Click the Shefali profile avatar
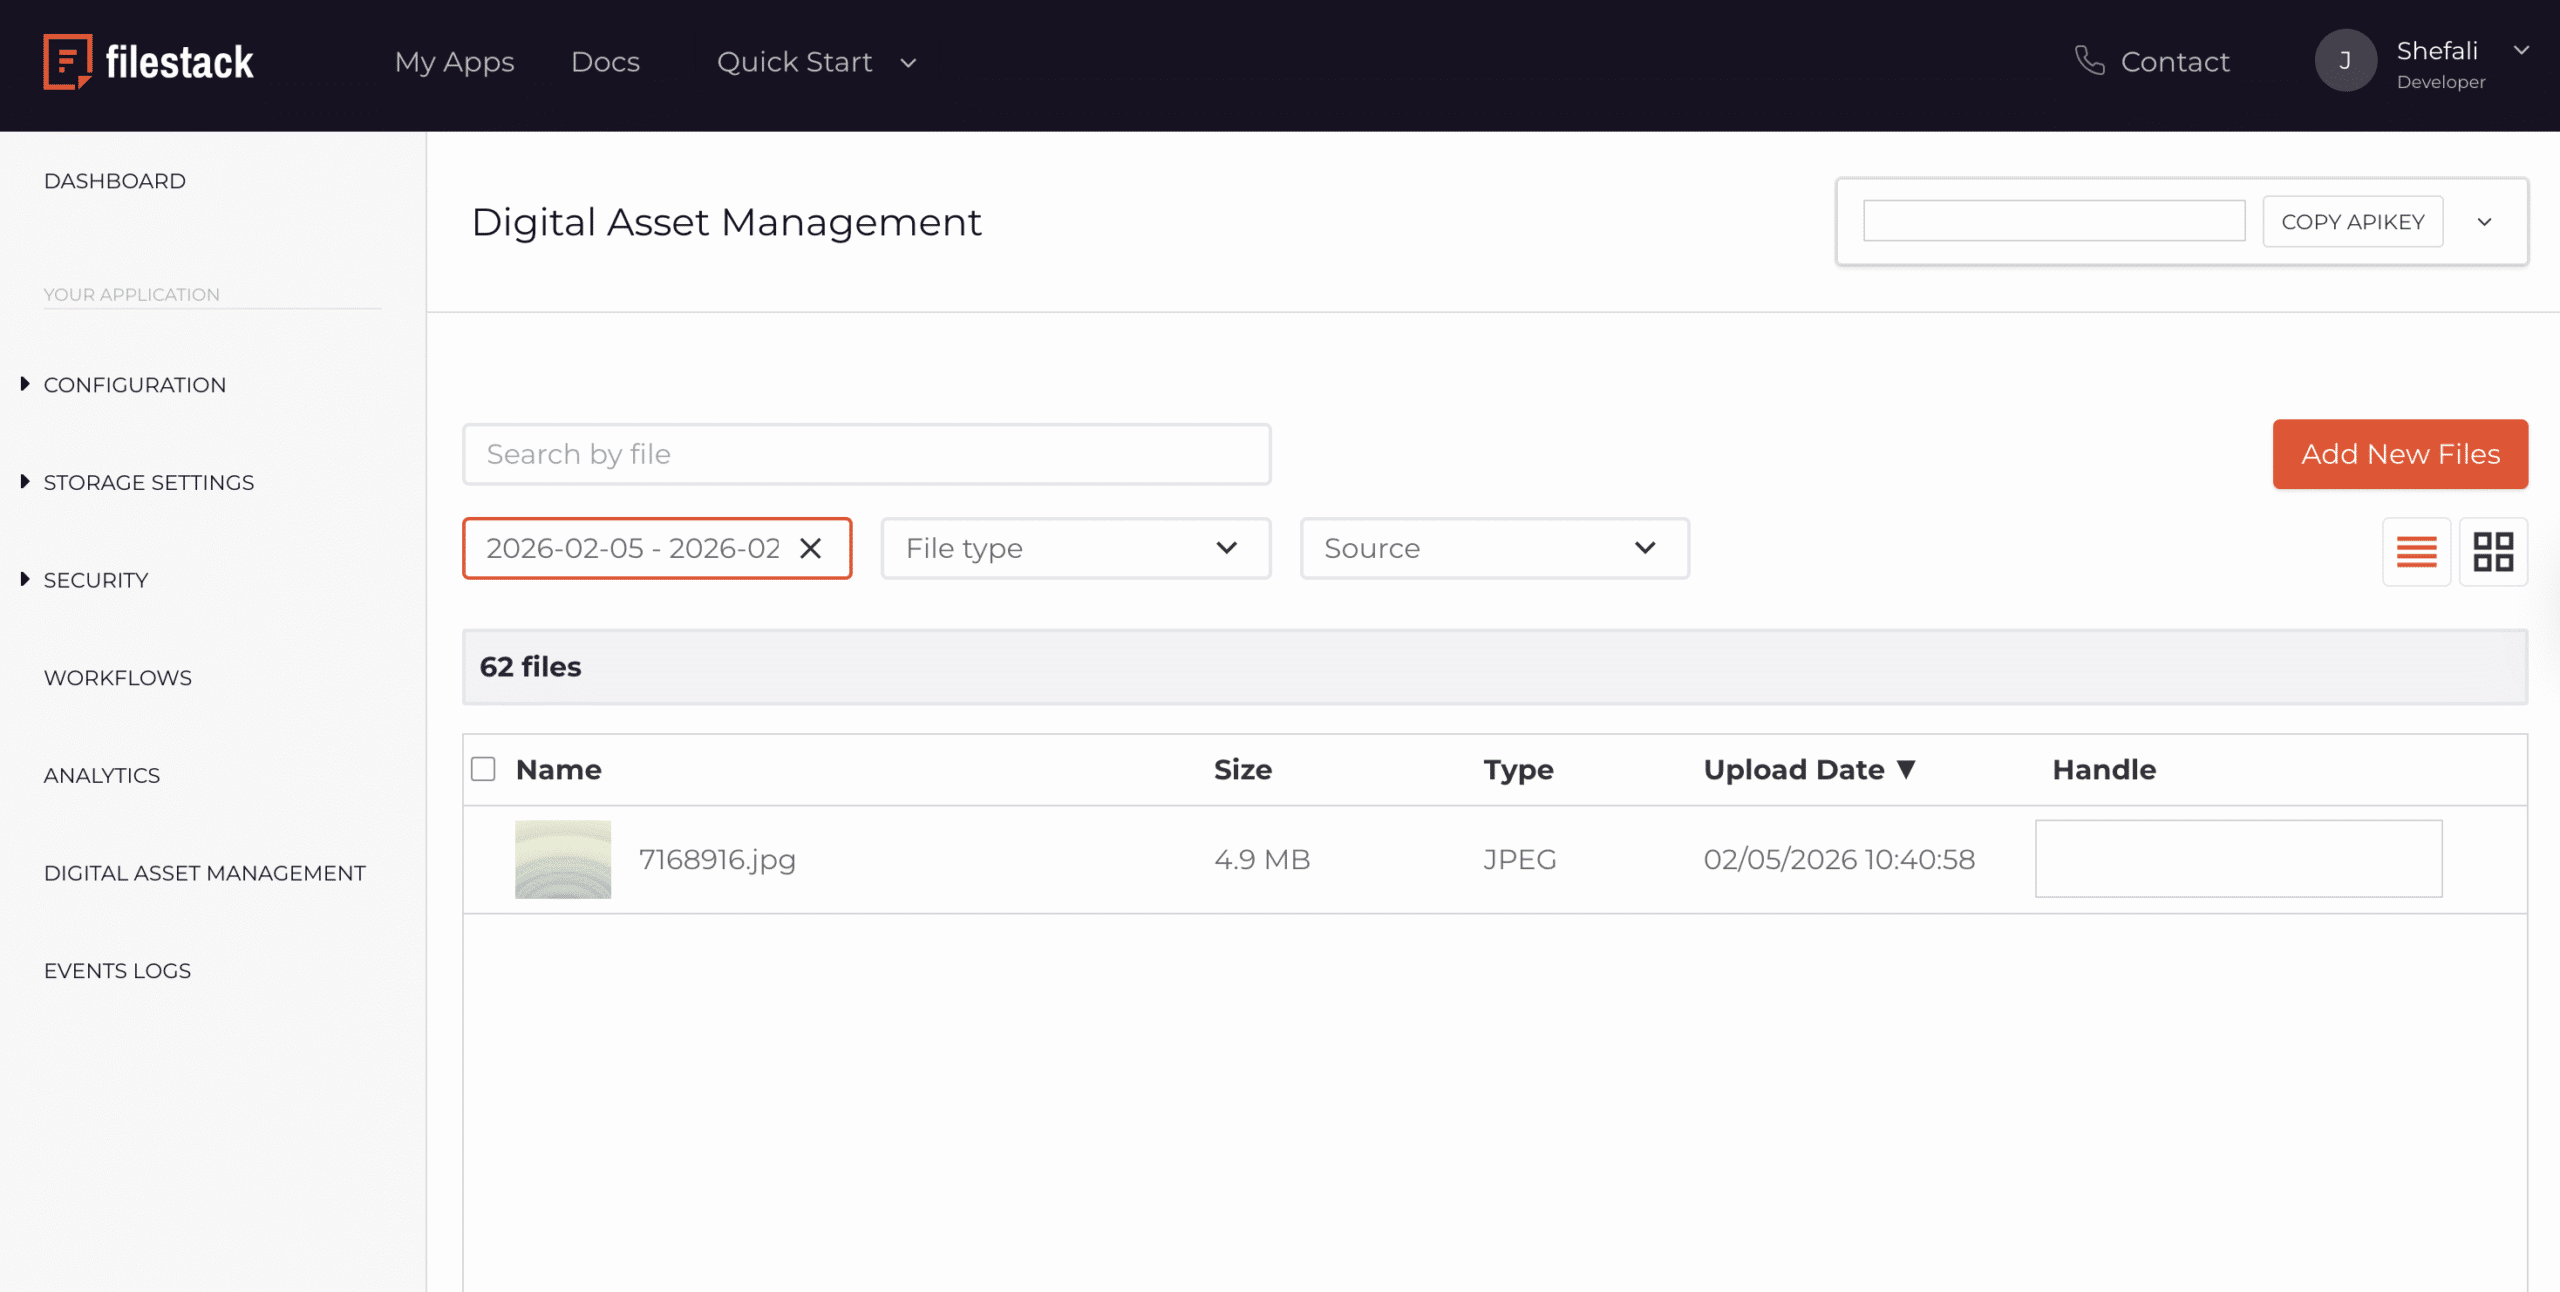This screenshot has height=1292, width=2560. [x=2346, y=60]
